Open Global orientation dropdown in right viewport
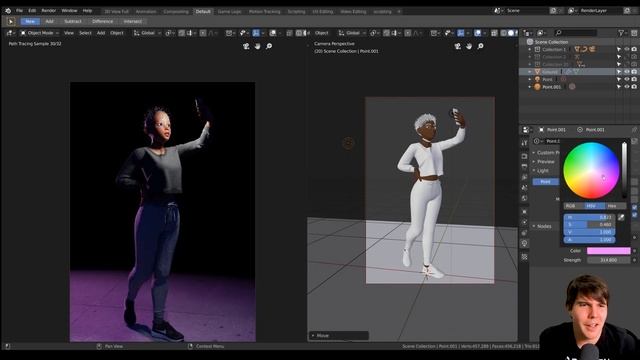 [352, 33]
